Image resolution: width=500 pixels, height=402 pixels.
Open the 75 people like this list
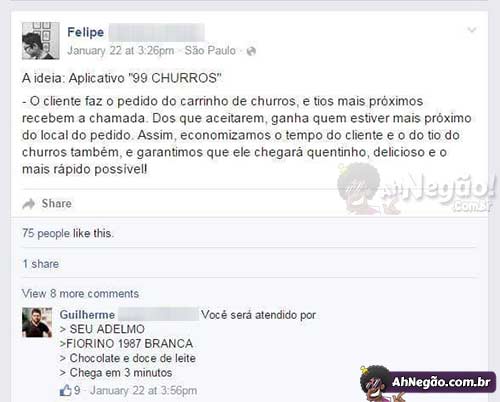(x=68, y=233)
